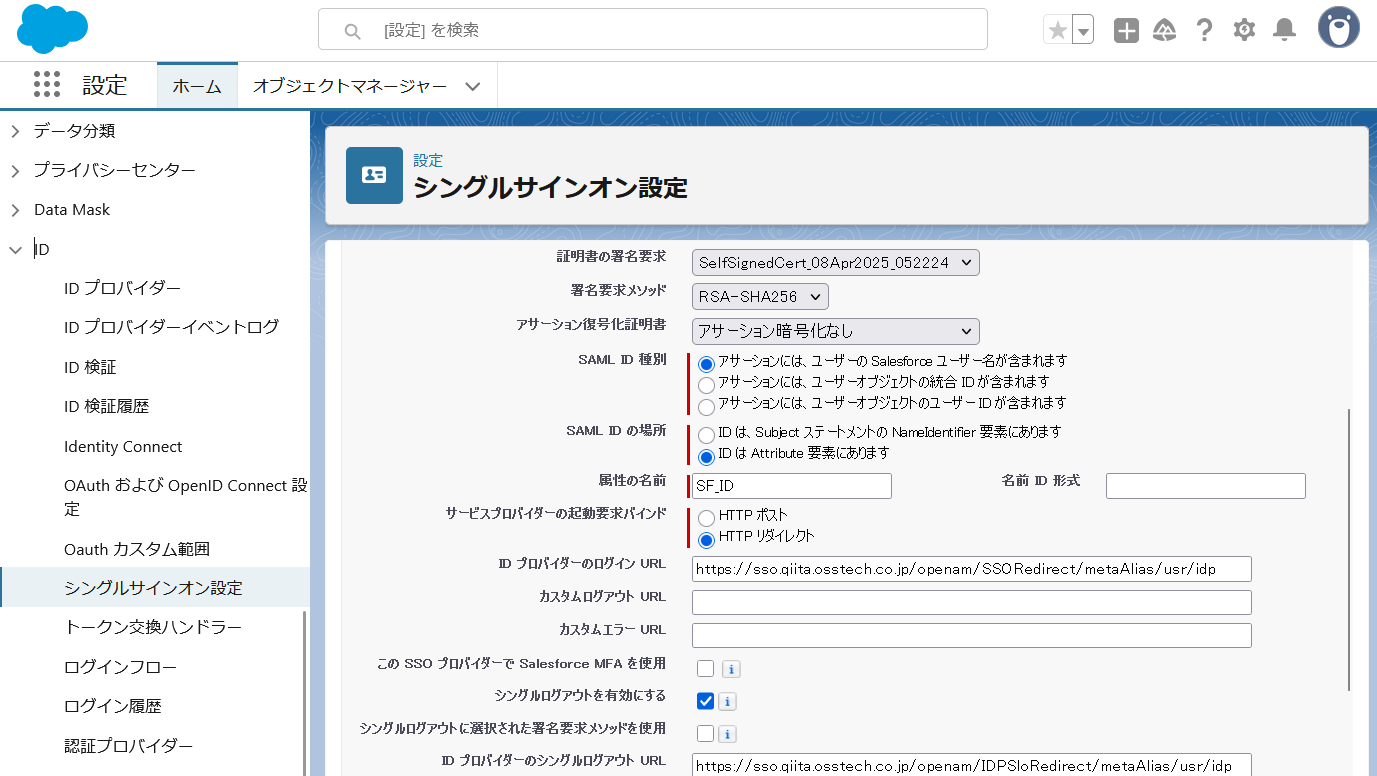The image size is (1377, 776).
Task: Click the single sign-on page header icon
Action: point(374,175)
